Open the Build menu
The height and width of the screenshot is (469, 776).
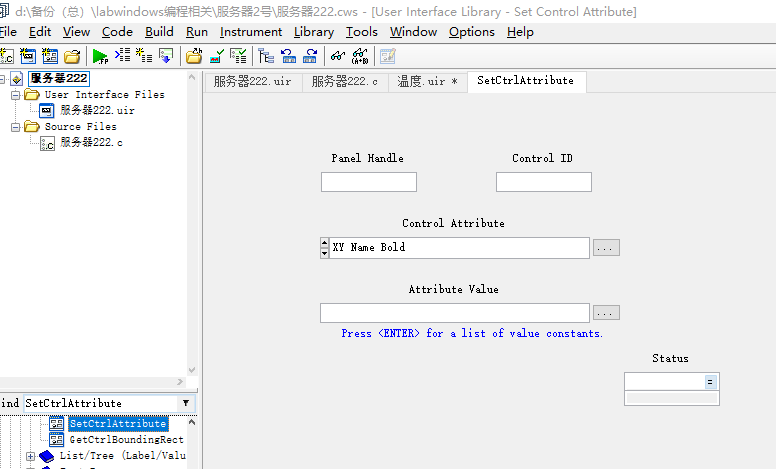click(159, 32)
